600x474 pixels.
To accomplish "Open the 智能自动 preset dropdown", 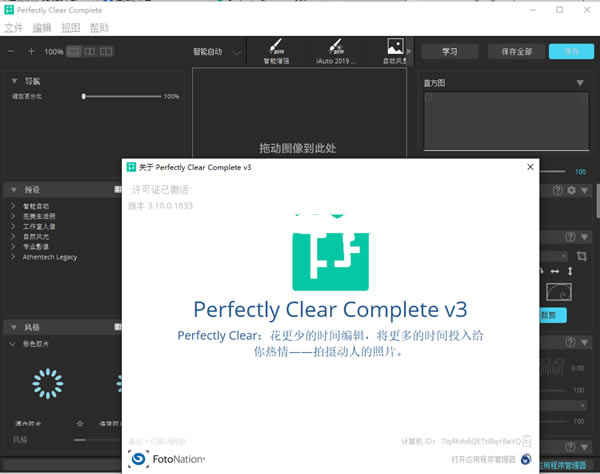I will point(217,52).
